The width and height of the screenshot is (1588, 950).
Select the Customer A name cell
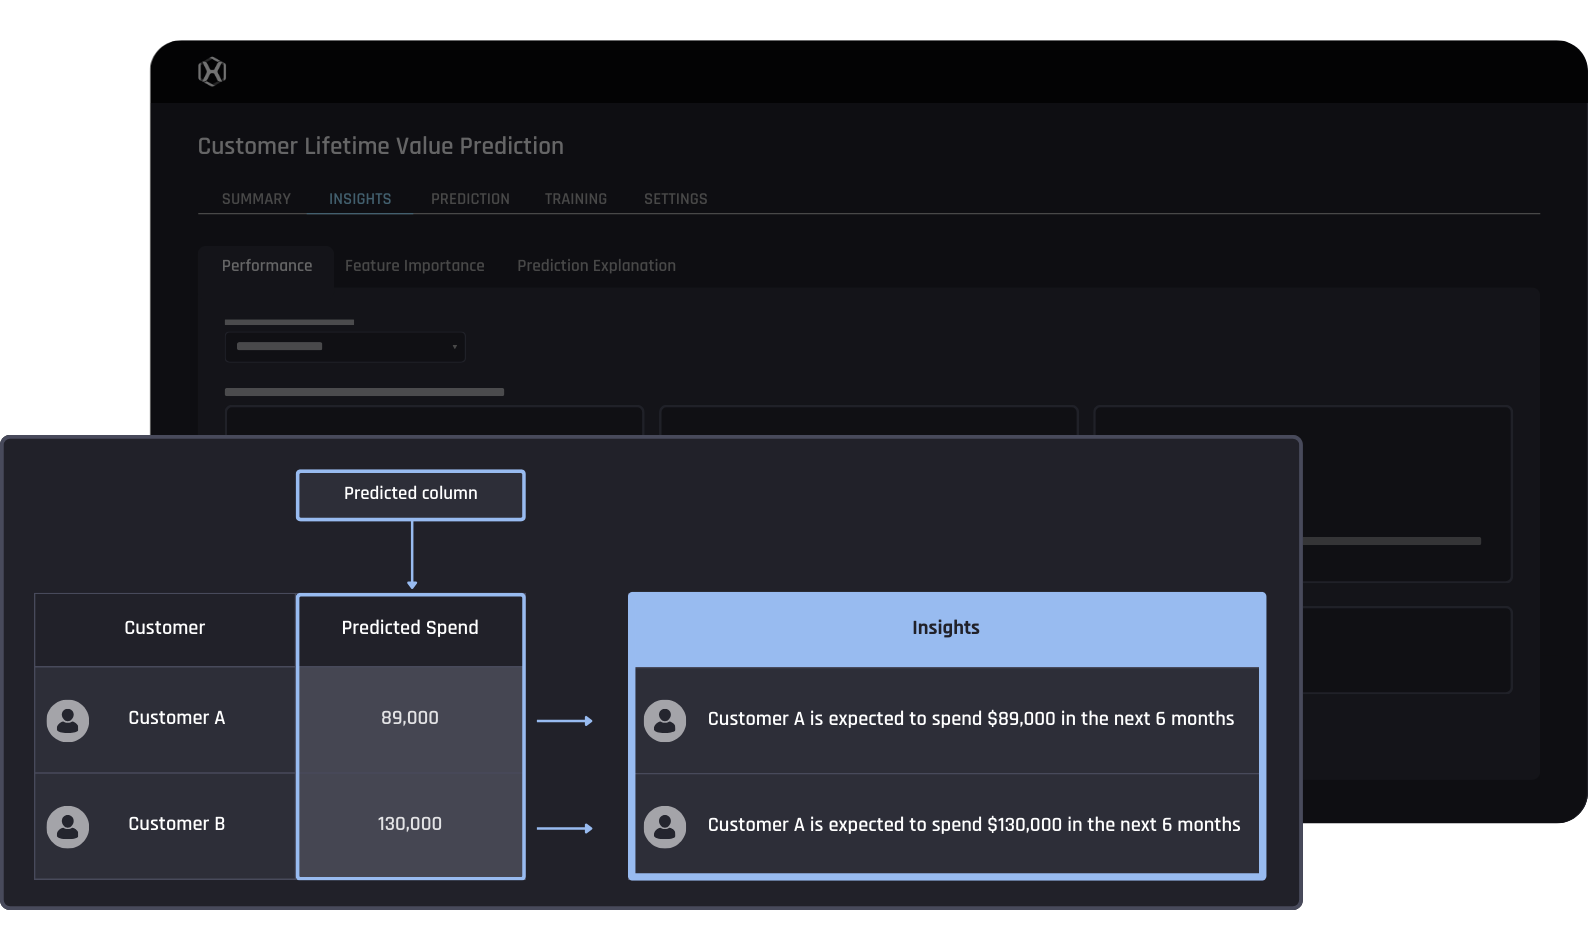(x=177, y=718)
